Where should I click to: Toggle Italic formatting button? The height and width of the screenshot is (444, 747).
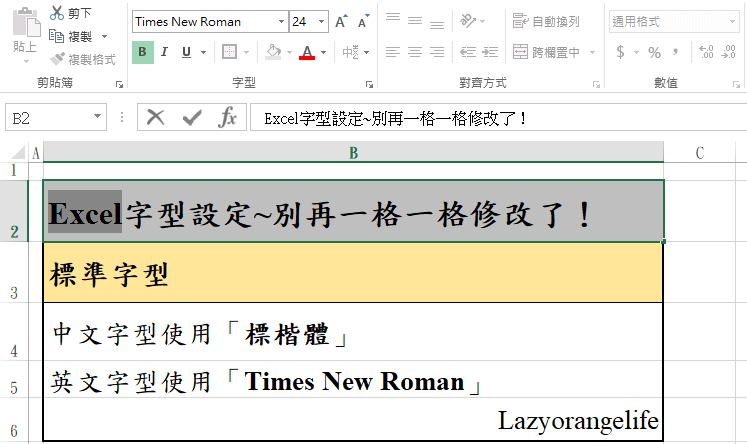coord(165,52)
